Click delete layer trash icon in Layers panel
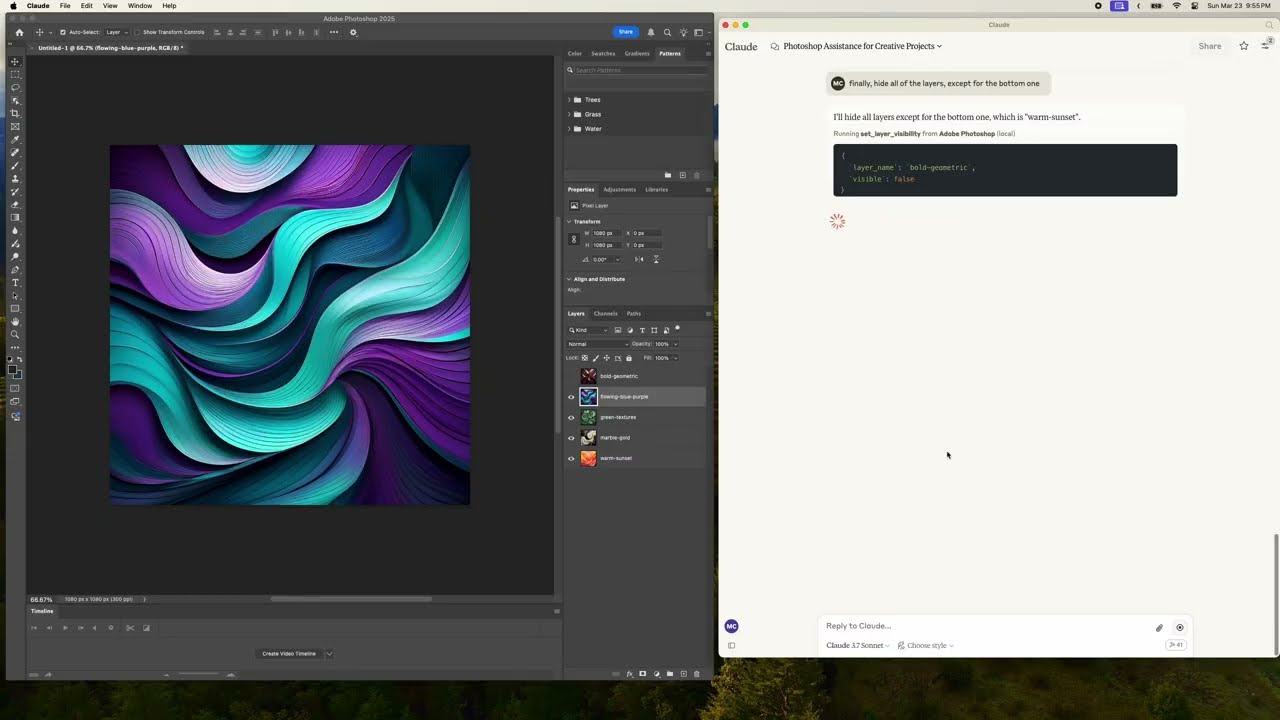 coord(697,674)
